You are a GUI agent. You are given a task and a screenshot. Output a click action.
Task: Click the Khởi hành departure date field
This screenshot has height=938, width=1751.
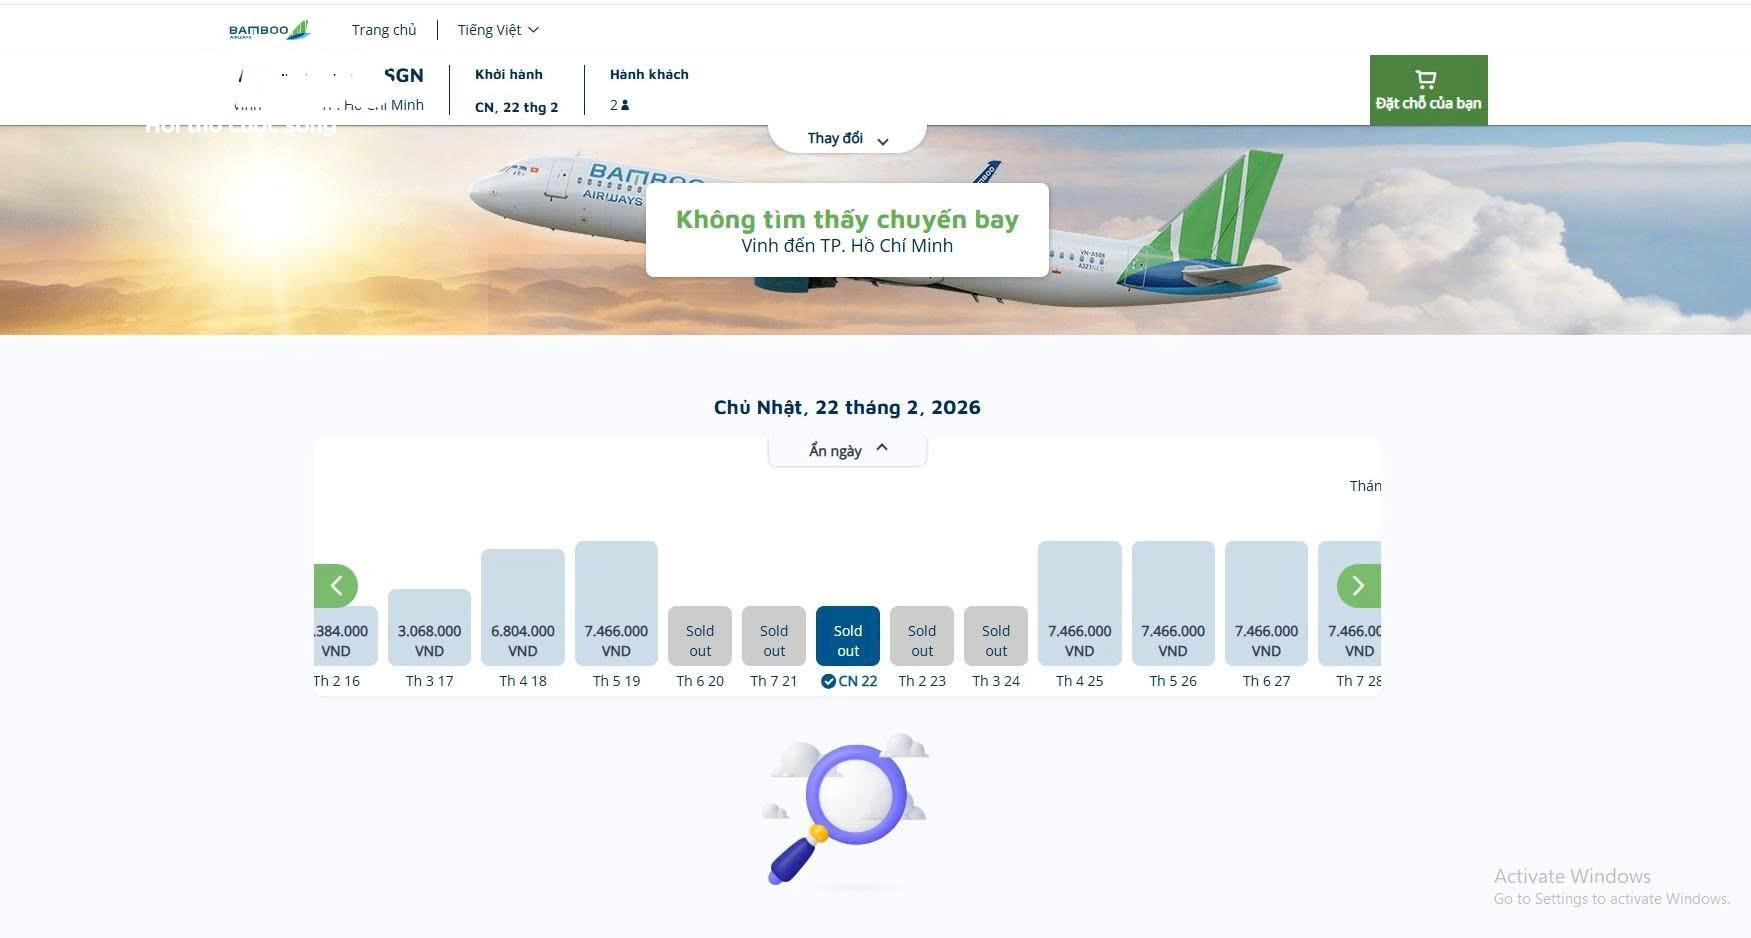[516, 91]
